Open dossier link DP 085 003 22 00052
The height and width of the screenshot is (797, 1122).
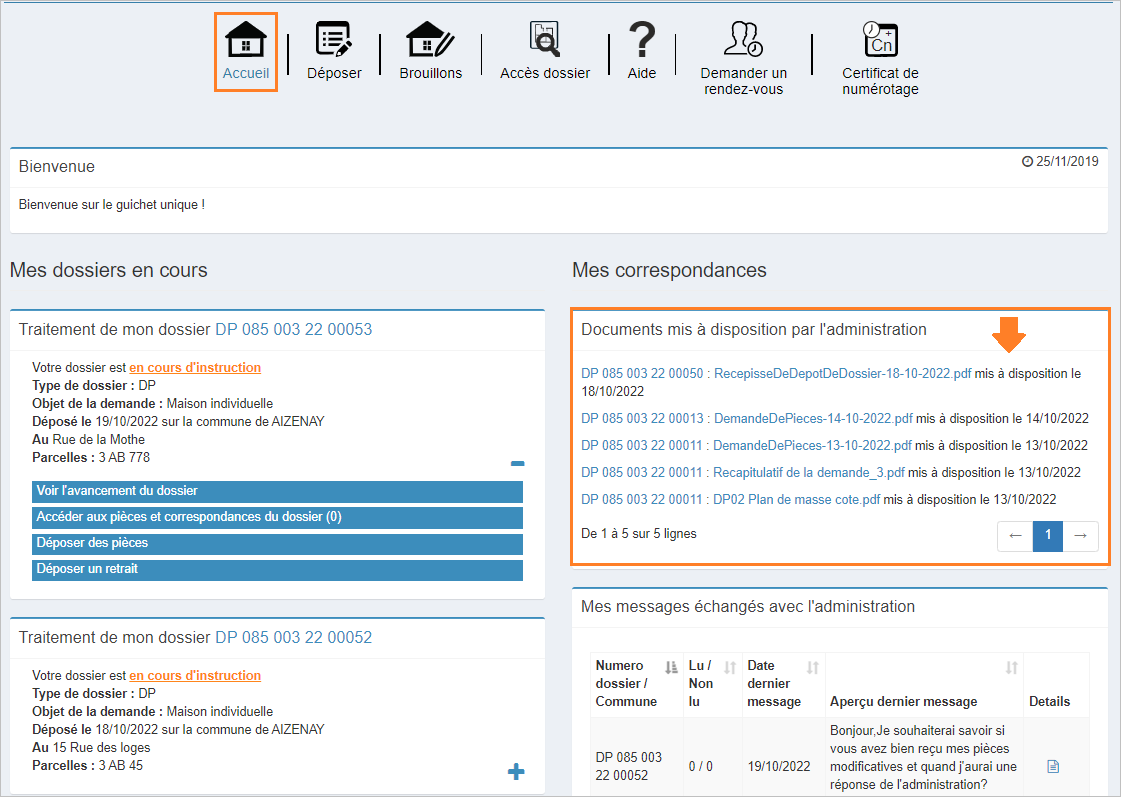[293, 637]
